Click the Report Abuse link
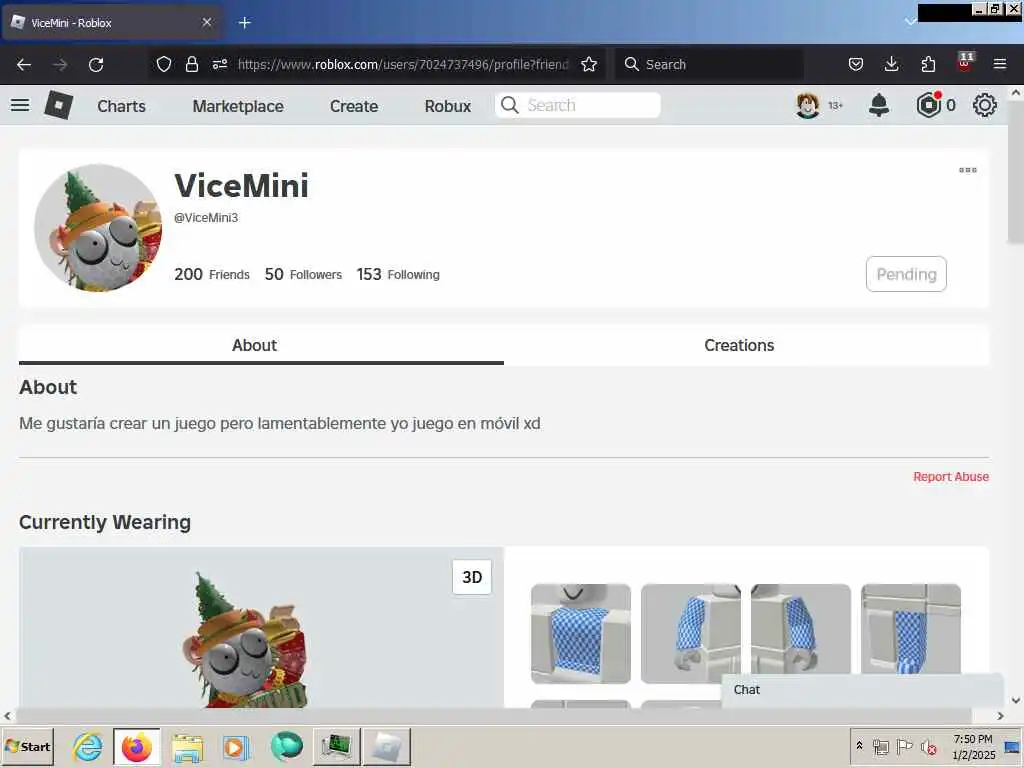 (951, 477)
